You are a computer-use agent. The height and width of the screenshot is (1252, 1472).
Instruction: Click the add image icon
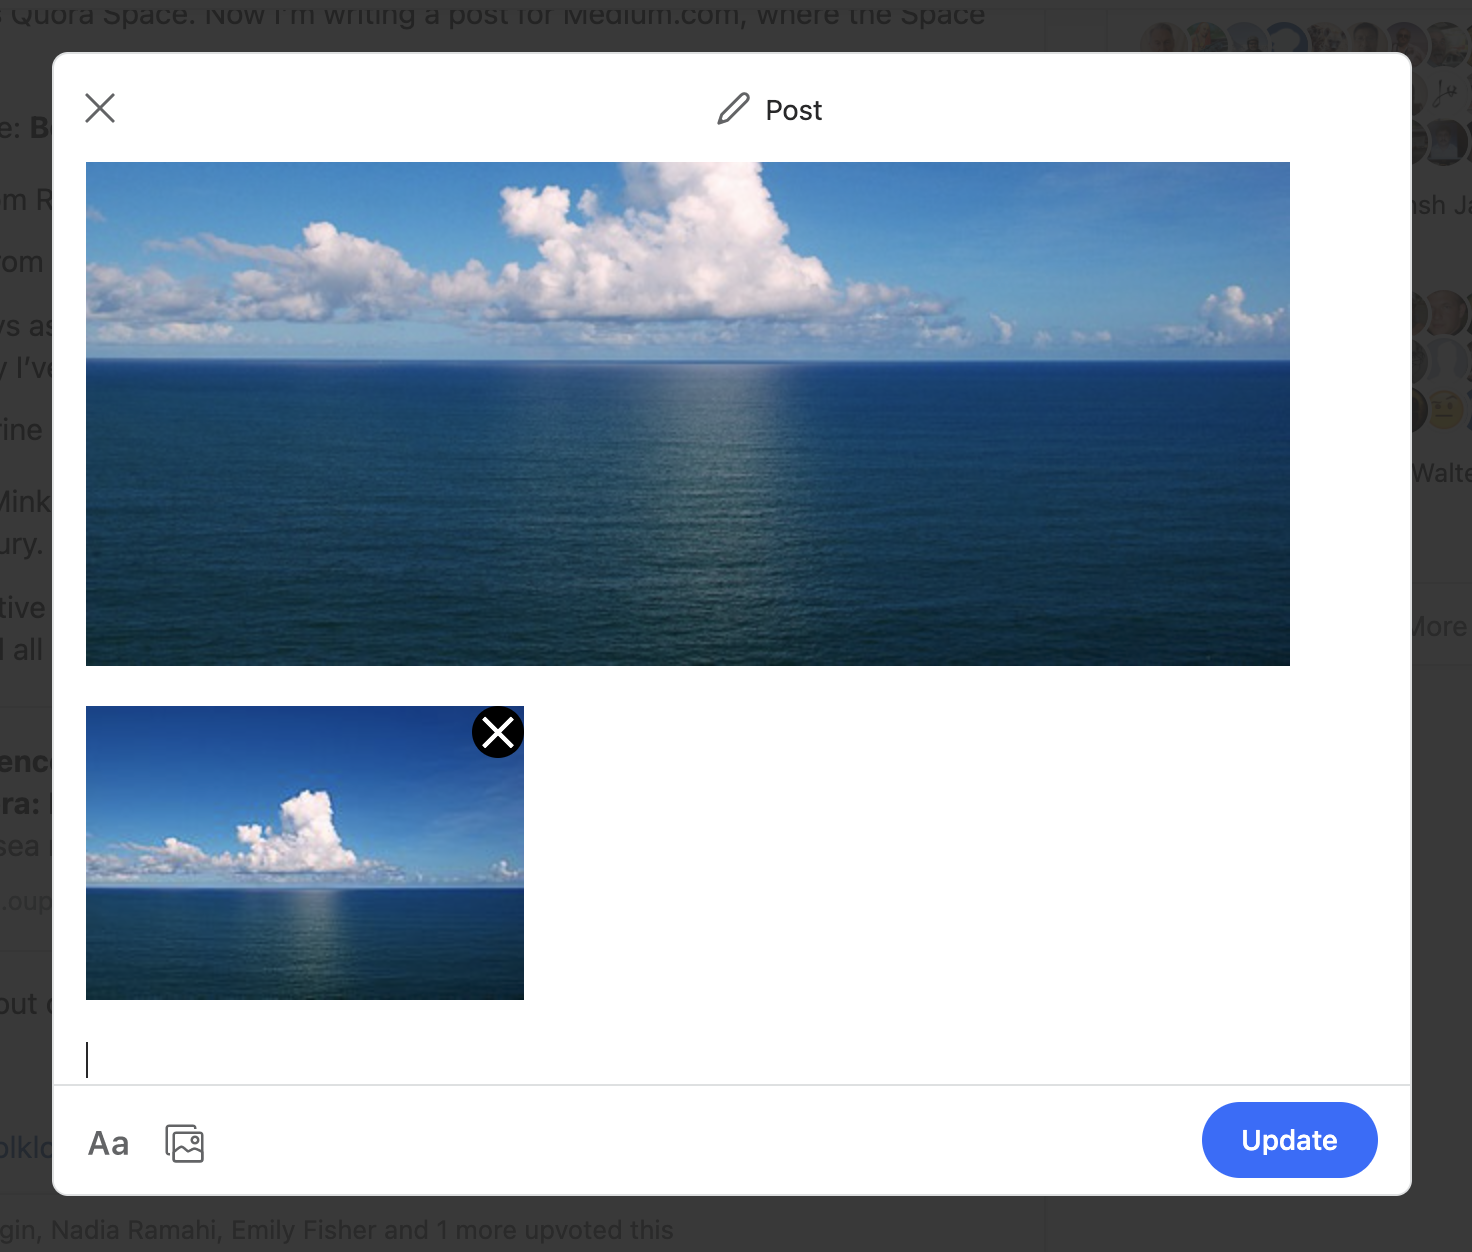(x=185, y=1143)
